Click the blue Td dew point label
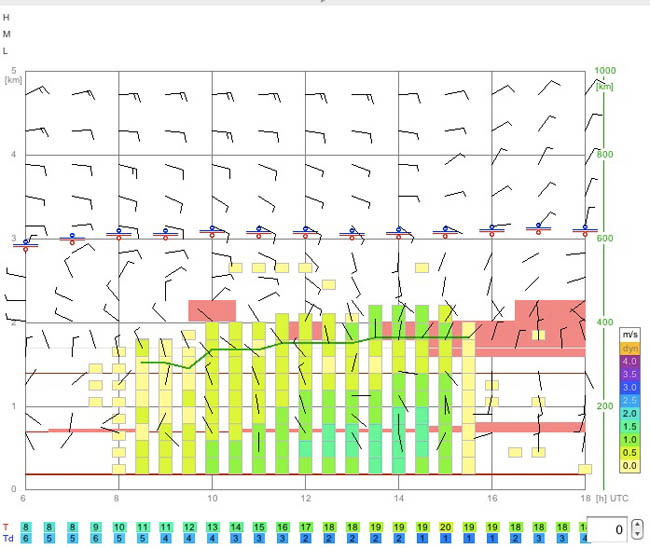The width and height of the screenshot is (650, 548). coord(8,538)
